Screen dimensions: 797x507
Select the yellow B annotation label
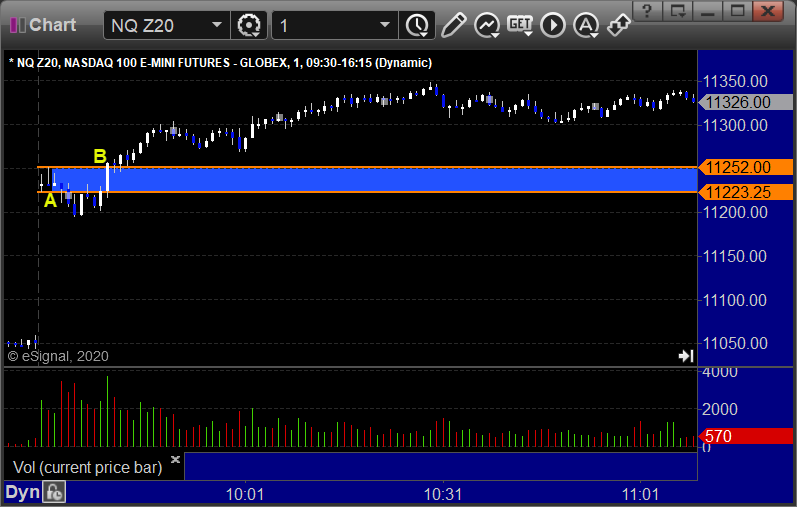click(x=100, y=156)
